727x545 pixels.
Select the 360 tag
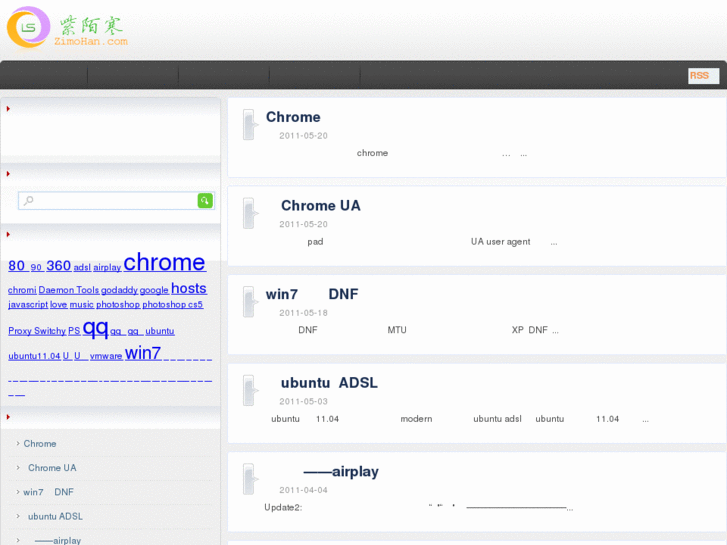point(58,266)
